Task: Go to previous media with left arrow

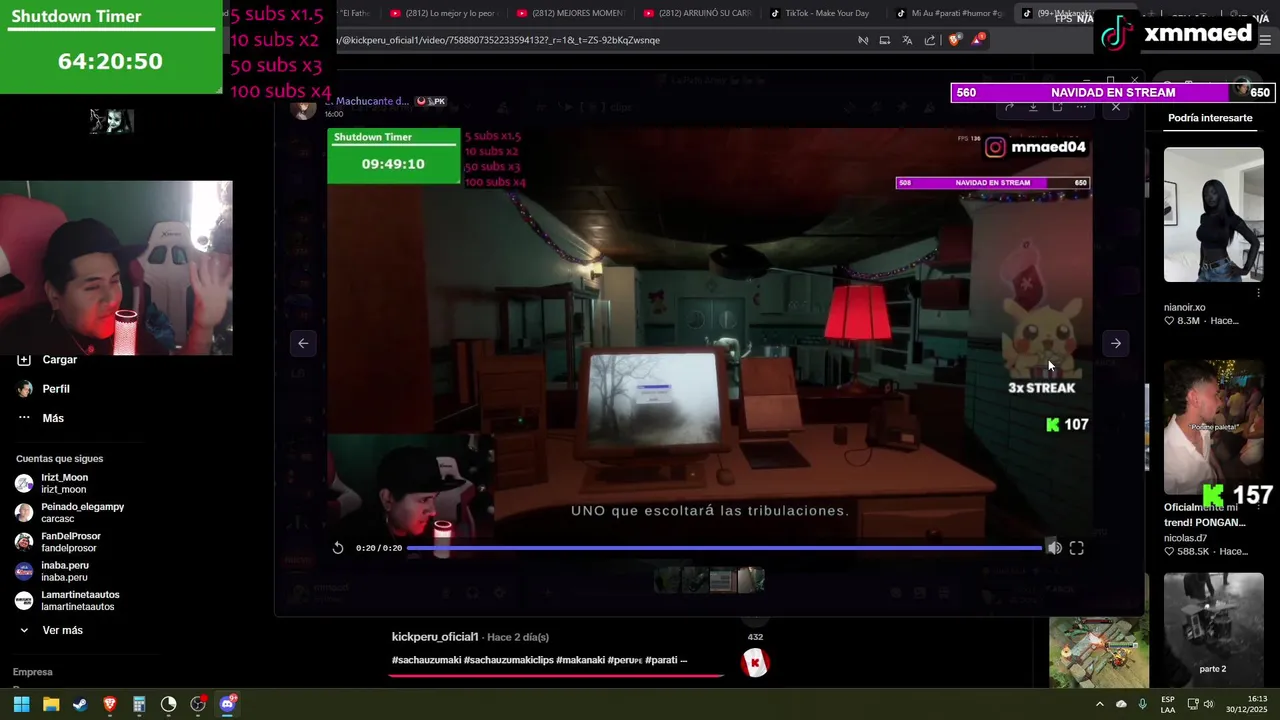Action: (303, 343)
